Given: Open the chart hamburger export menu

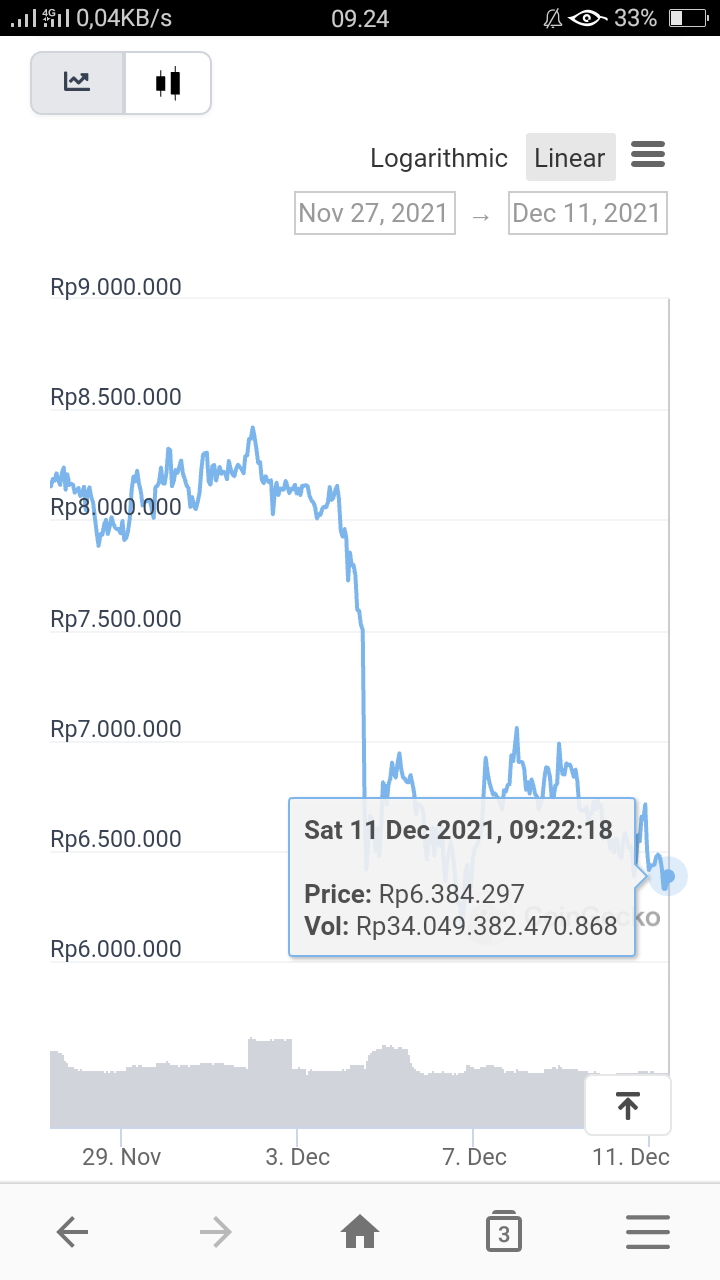Looking at the screenshot, I should 648,155.
